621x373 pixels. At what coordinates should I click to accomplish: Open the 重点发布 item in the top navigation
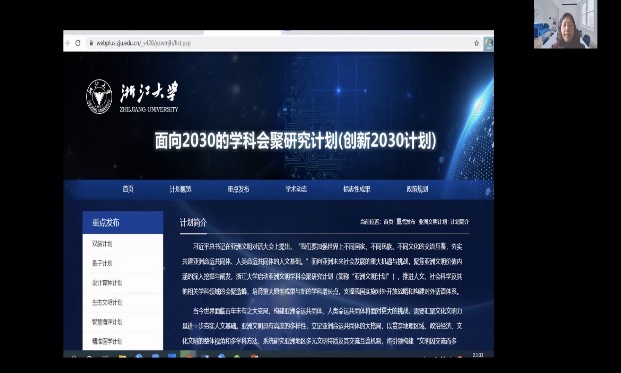238,189
